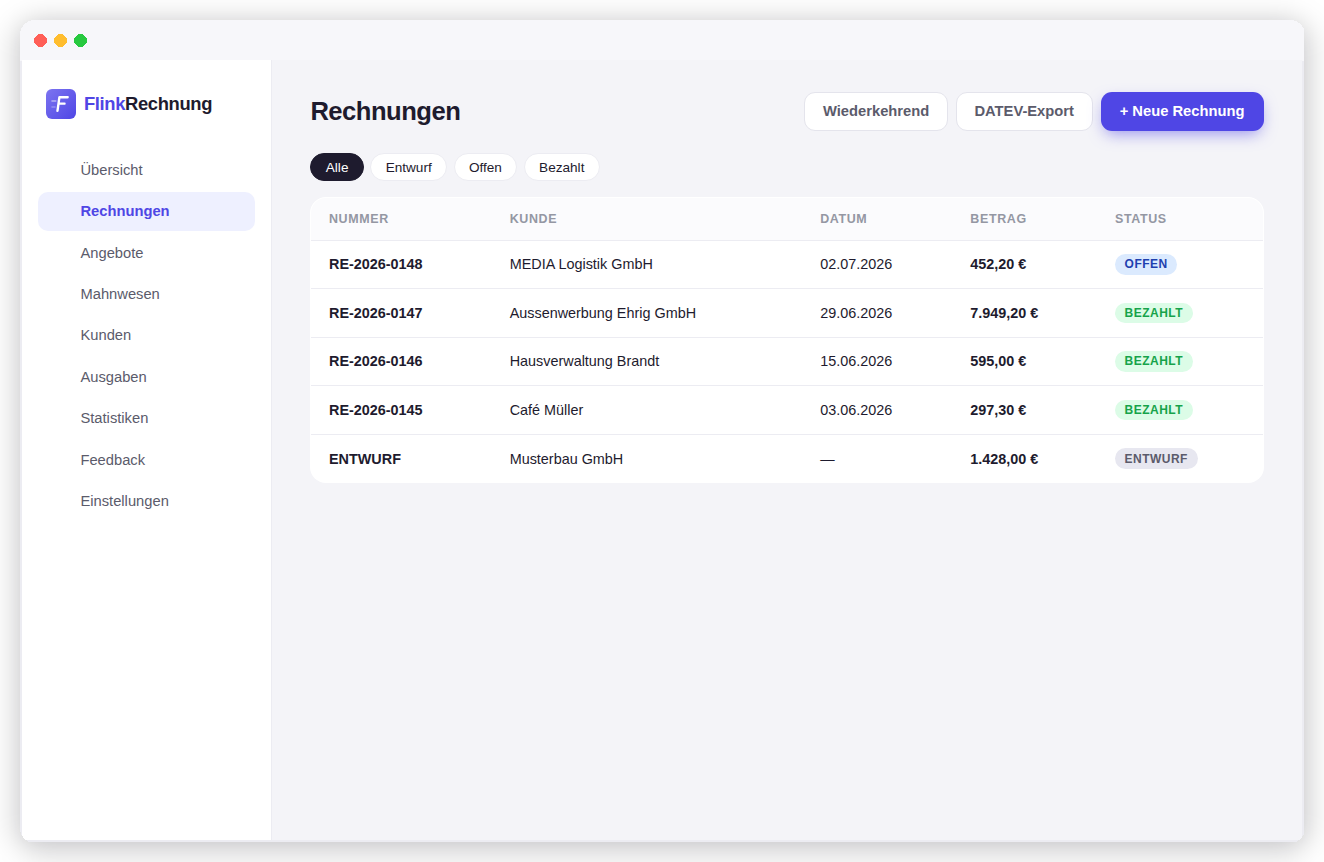Click the amount 1.428,00 €

[x=1004, y=459]
